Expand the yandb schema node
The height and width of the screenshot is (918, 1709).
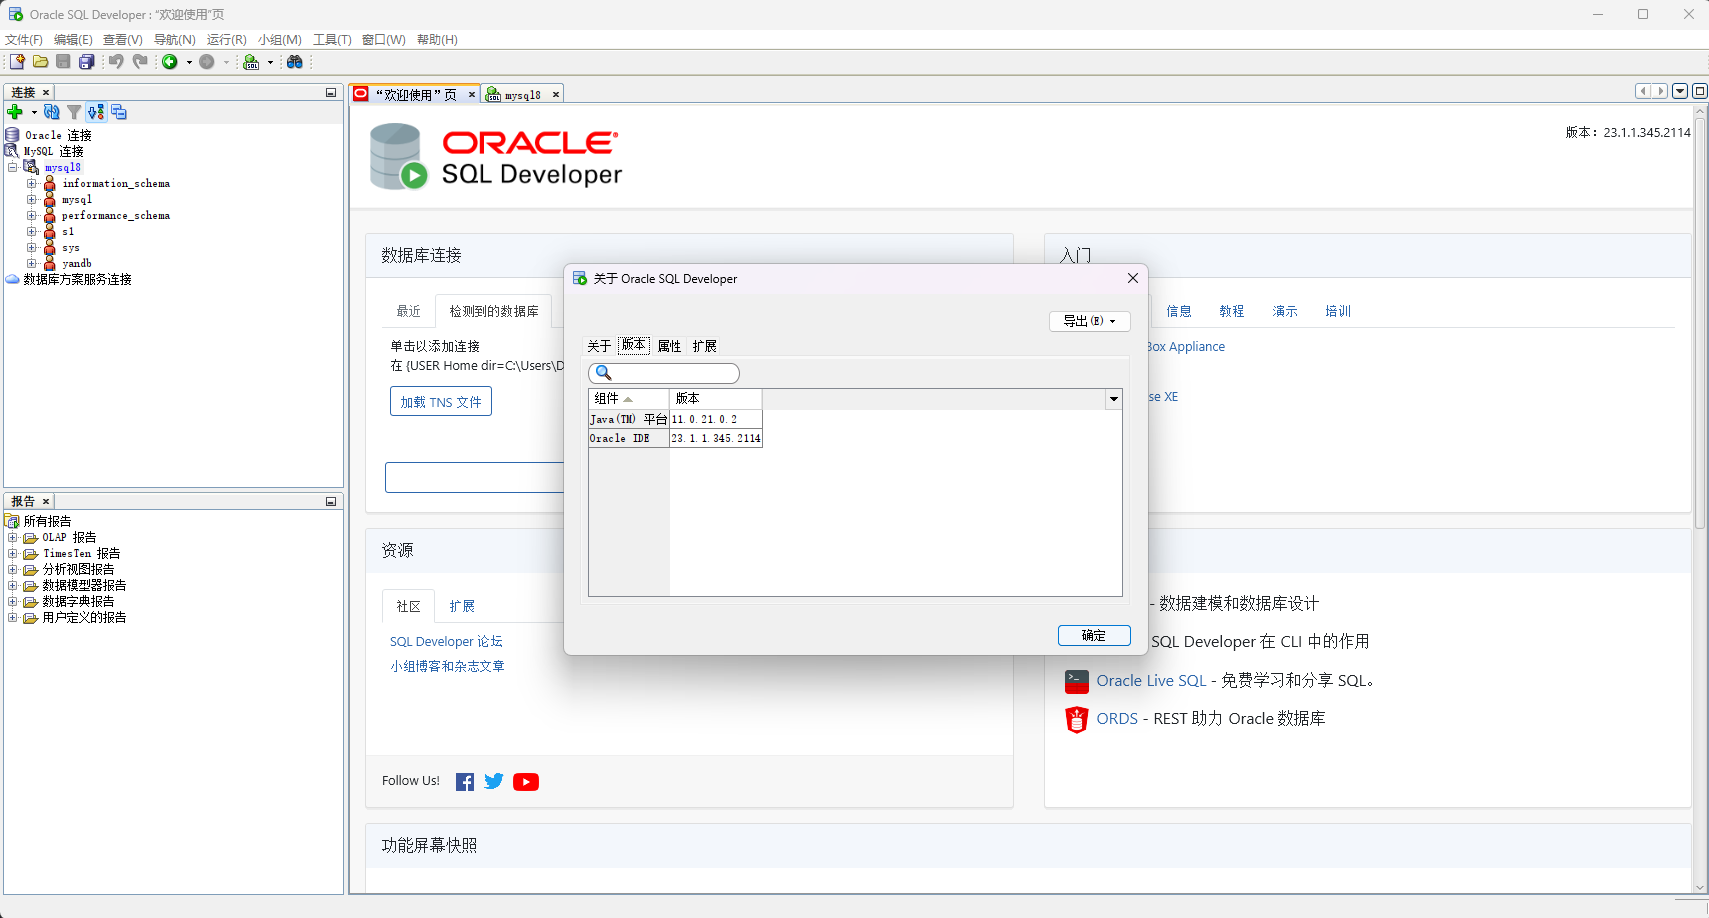pos(31,263)
